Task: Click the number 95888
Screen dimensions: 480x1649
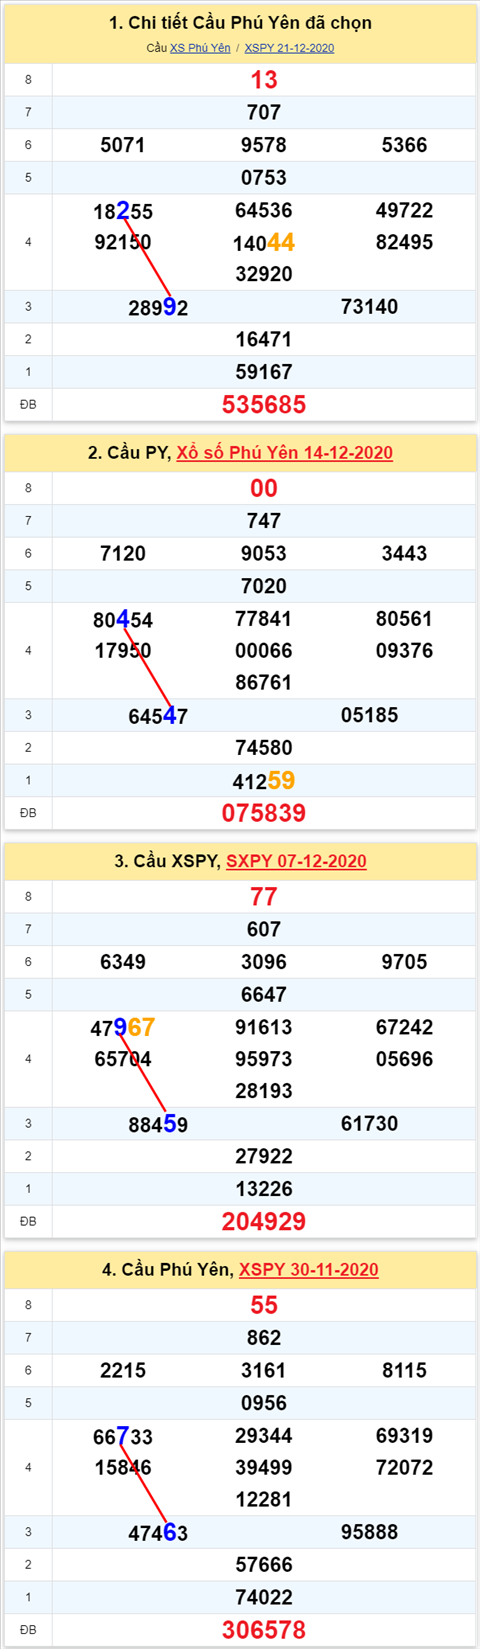Action: pos(370,1532)
